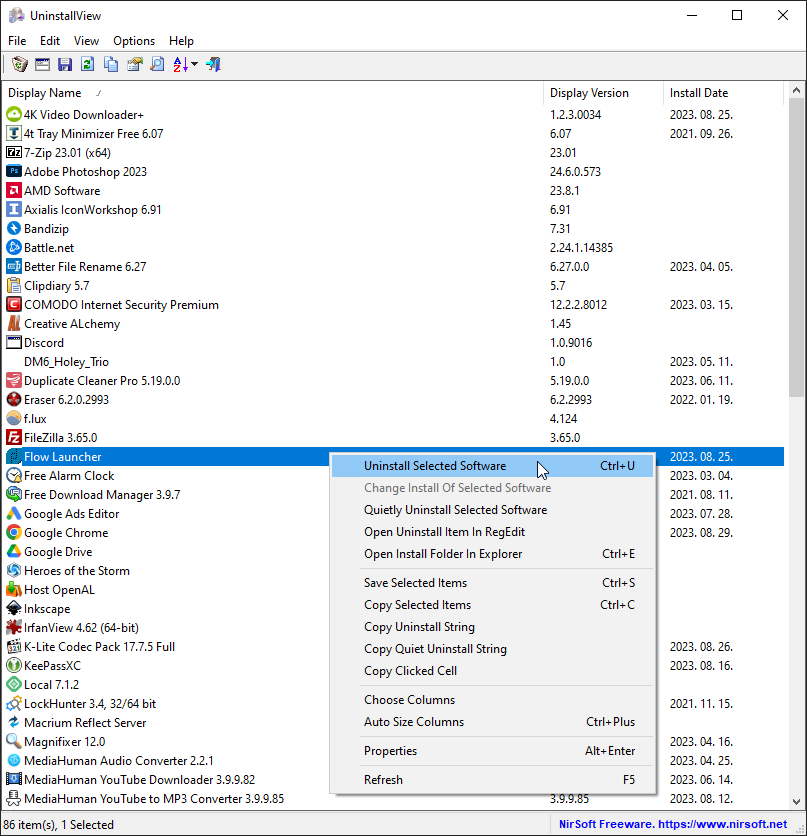Click the Refresh toolbar icon
807x836 pixels.
pyautogui.click(x=87, y=65)
